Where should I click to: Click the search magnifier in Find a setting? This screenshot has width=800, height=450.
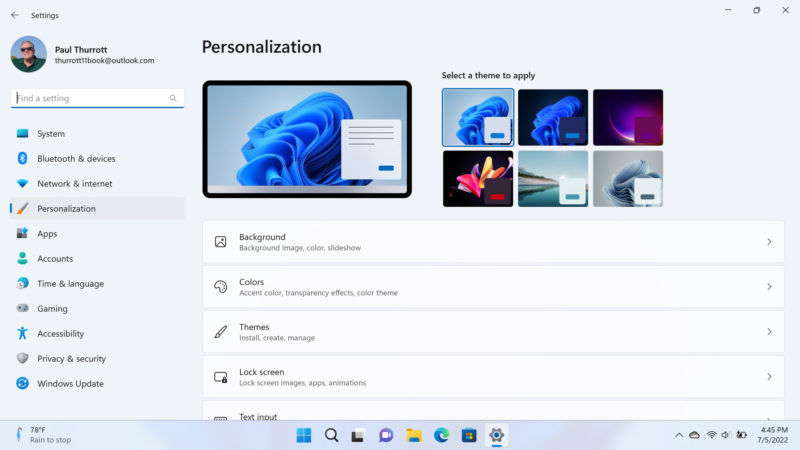(x=173, y=98)
